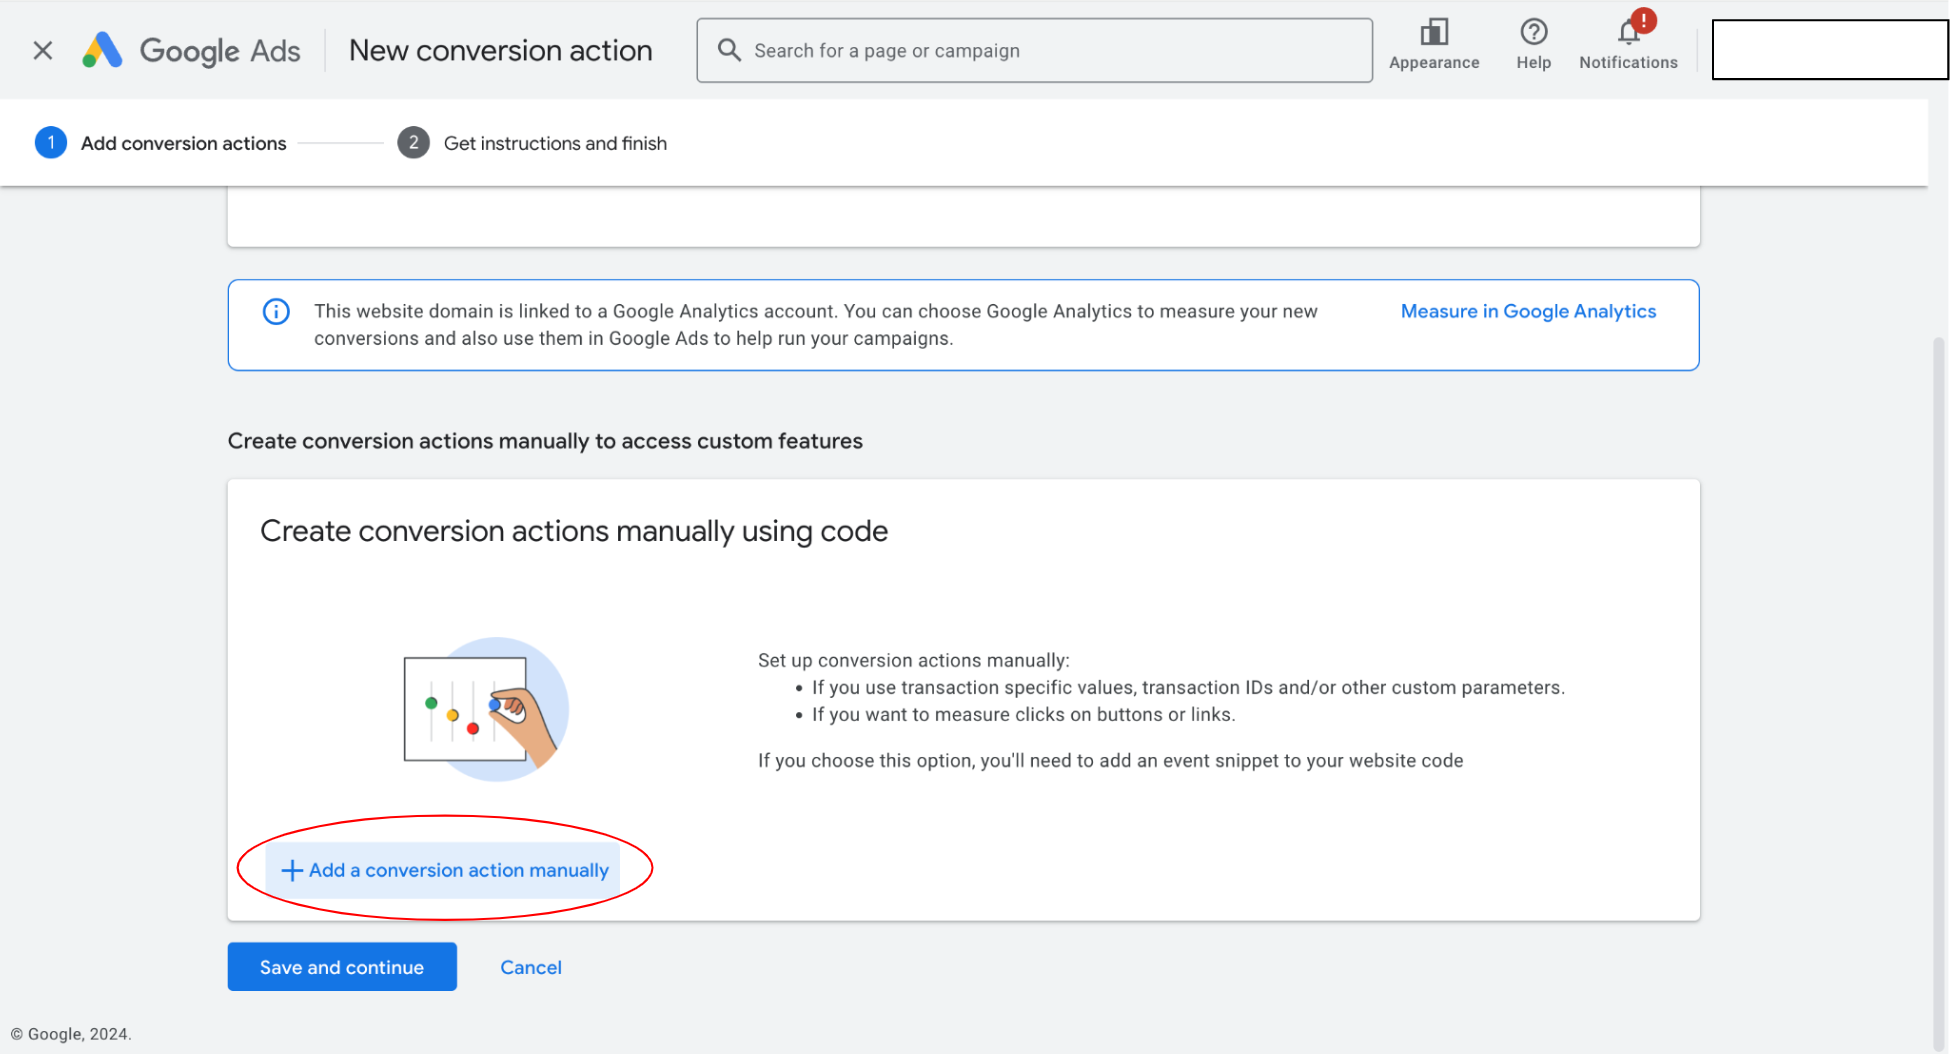
Task: Click the Cancel link
Action: pos(530,967)
